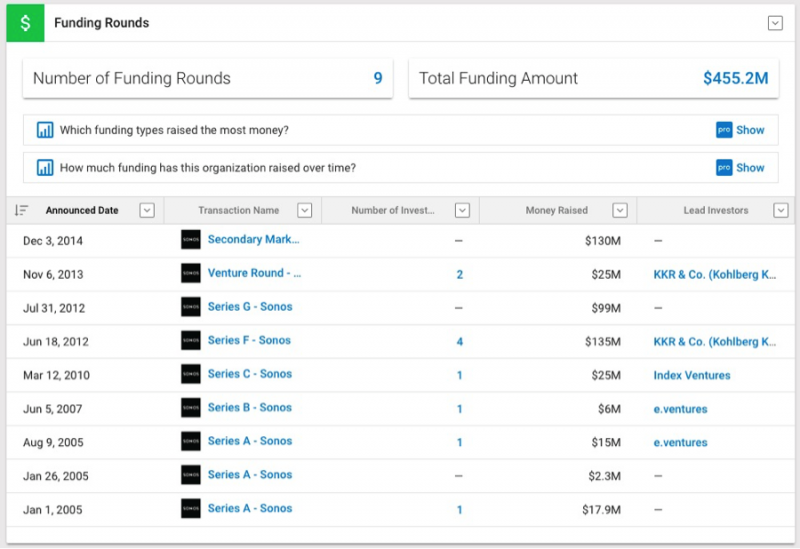
Task: Open Number of Investors column dropdown
Action: pos(462,210)
